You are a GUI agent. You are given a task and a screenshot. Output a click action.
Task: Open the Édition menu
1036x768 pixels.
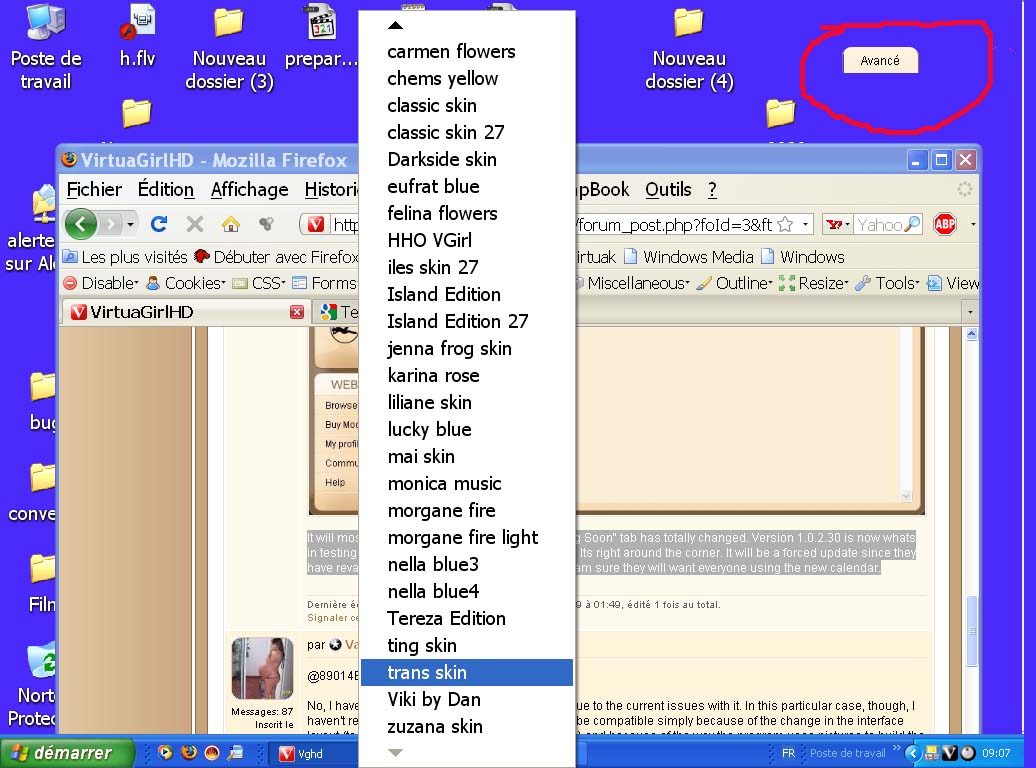[x=166, y=190]
